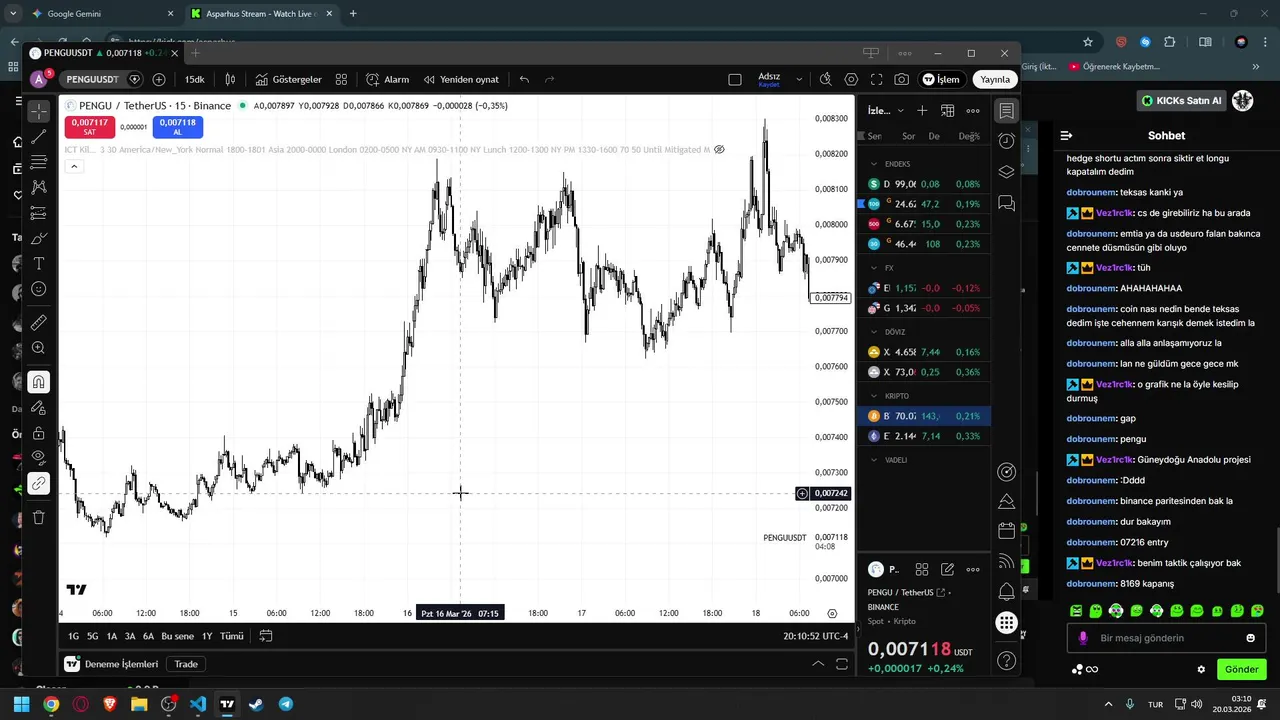Open notifications bell icon in right sidebar
This screenshot has width=1280, height=720.
pyautogui.click(x=1007, y=592)
